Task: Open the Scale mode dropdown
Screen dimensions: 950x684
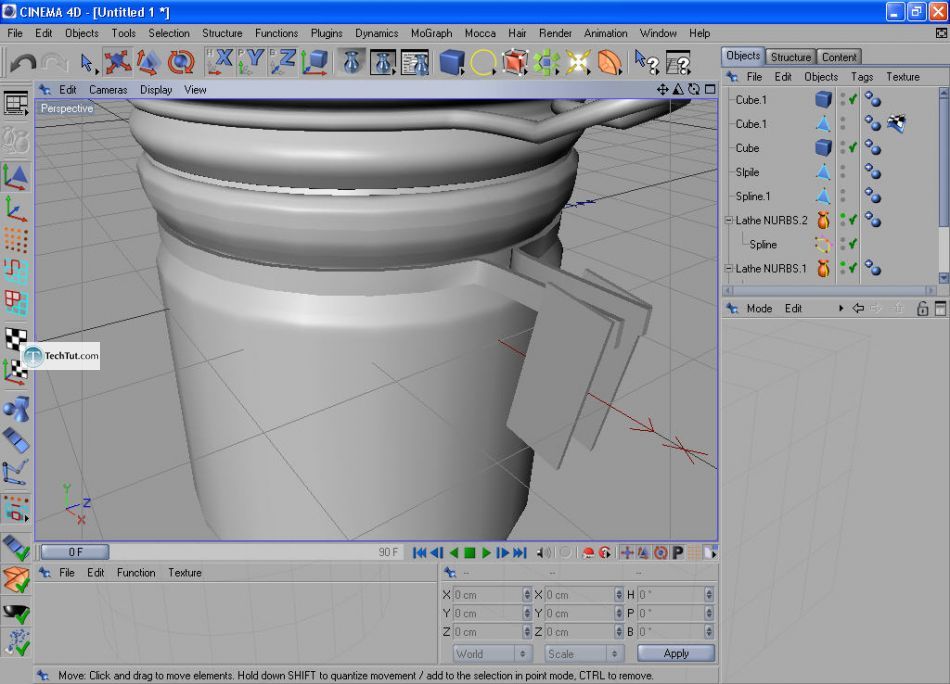Action: point(583,654)
